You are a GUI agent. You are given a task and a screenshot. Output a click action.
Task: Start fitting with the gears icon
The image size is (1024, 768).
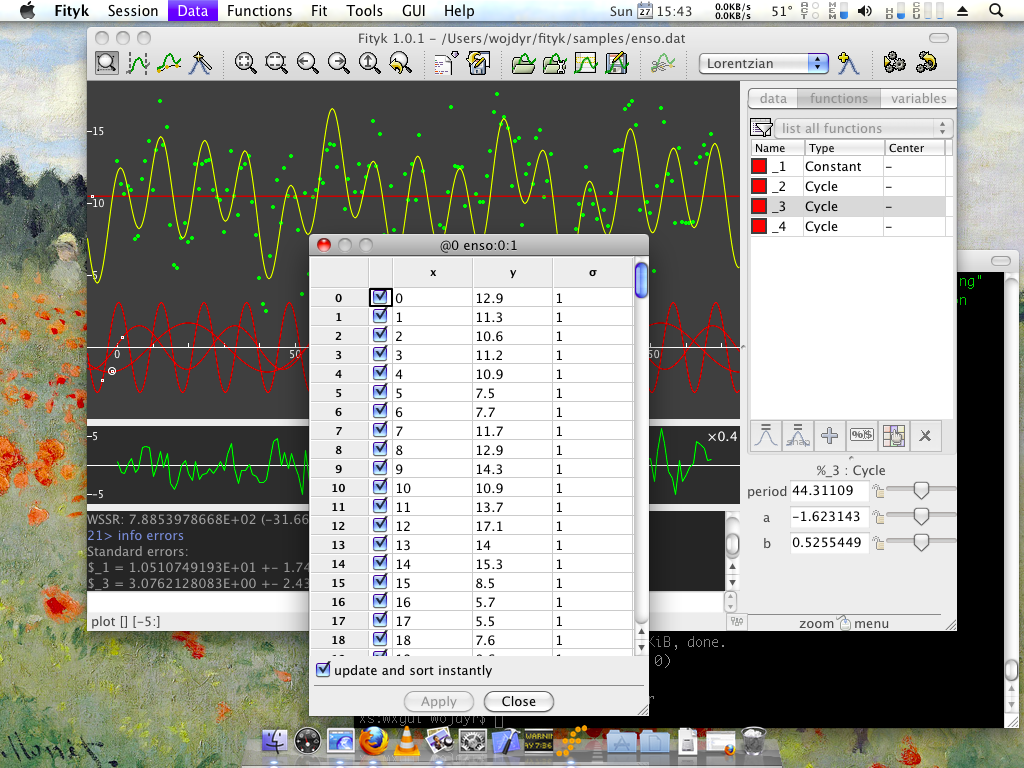coord(894,63)
